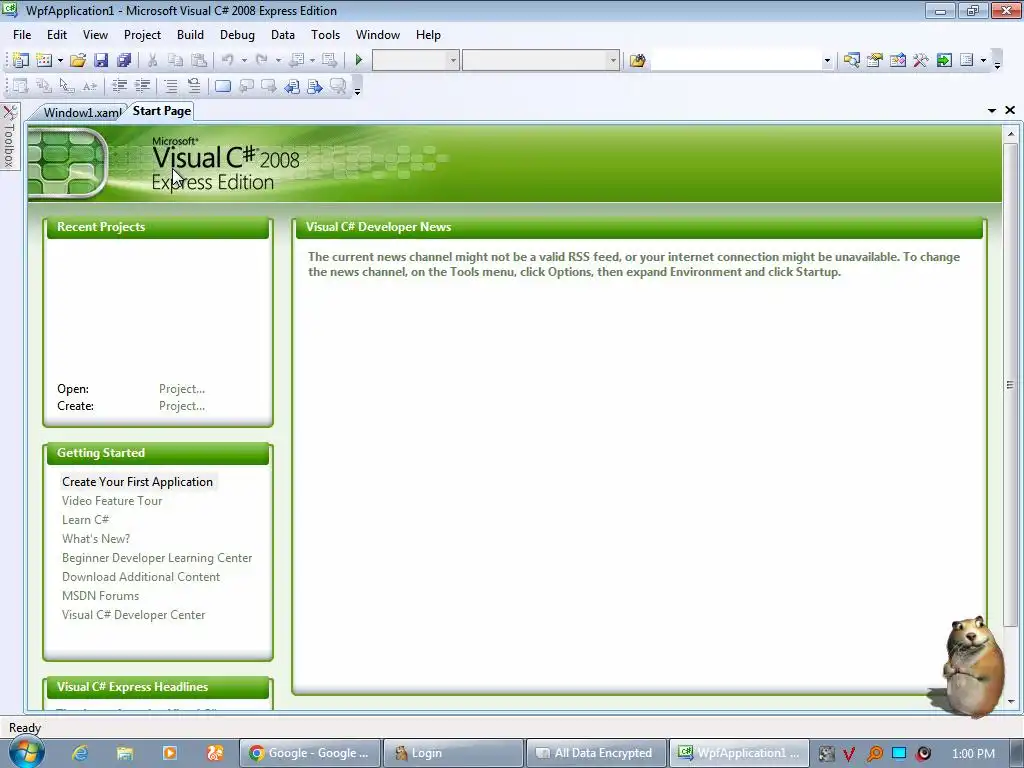Image resolution: width=1024 pixels, height=768 pixels.
Task: Click the Decrease Indent icon
Action: pyautogui.click(x=119, y=86)
